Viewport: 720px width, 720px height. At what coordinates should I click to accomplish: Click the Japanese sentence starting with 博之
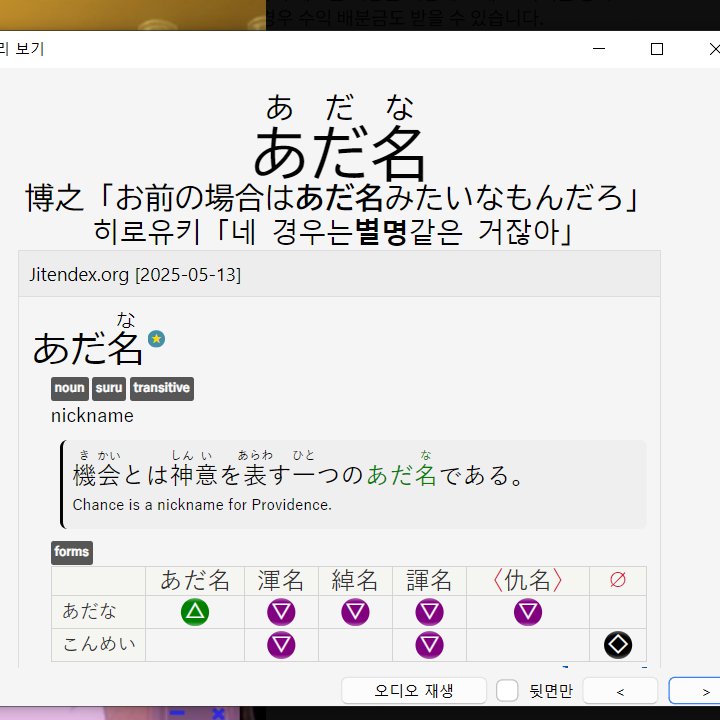tap(332, 198)
